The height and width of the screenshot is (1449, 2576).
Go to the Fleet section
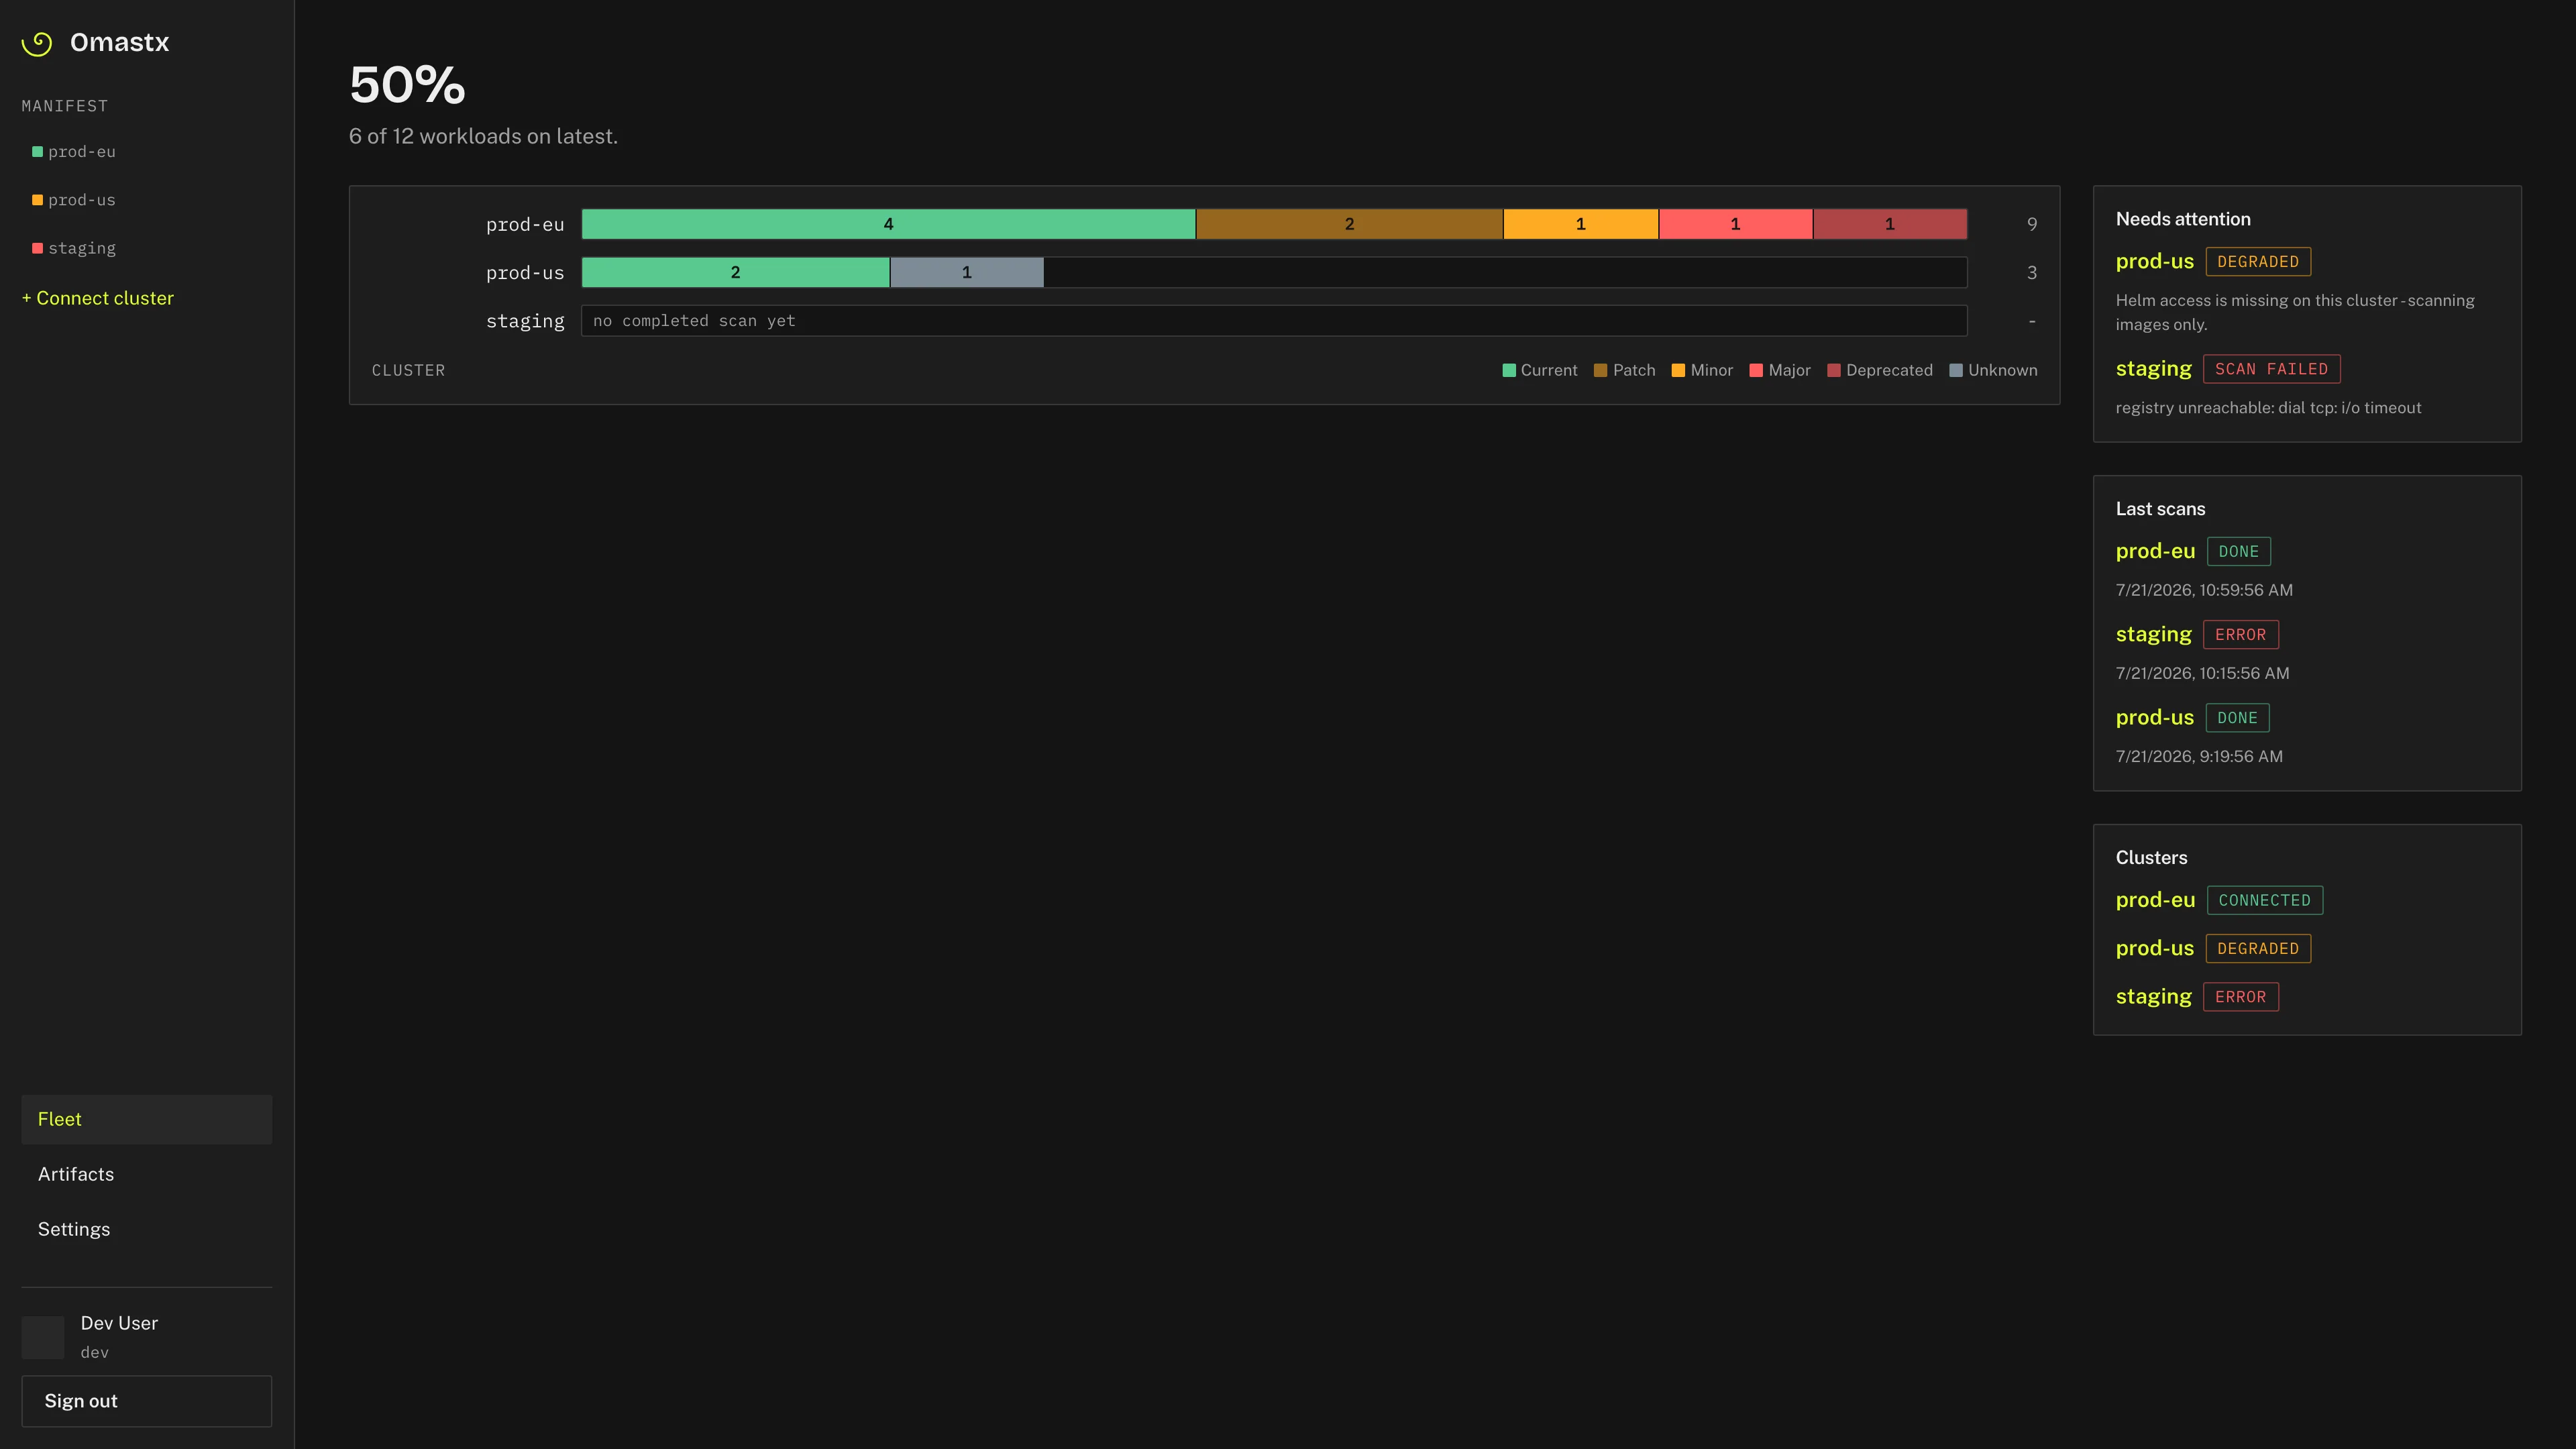click(x=146, y=1119)
